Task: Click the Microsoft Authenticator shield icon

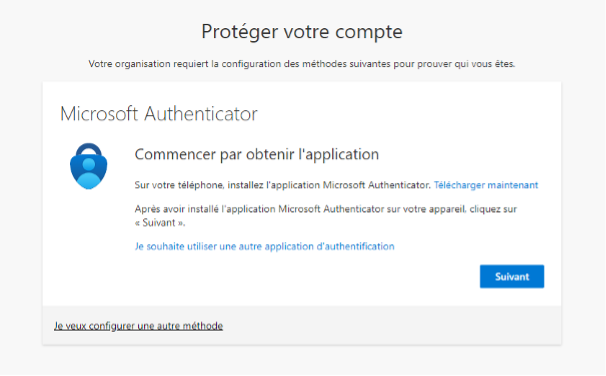Action: [x=89, y=166]
